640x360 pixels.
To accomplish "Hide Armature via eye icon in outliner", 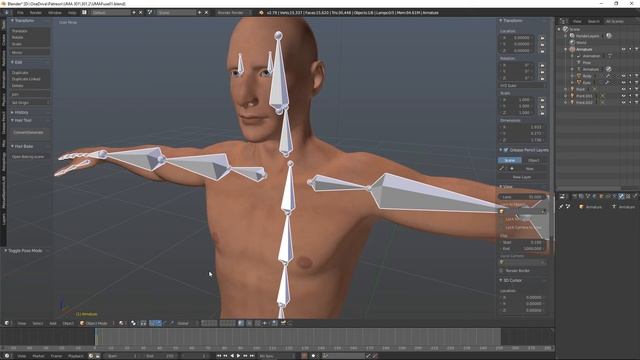I will click(624, 49).
